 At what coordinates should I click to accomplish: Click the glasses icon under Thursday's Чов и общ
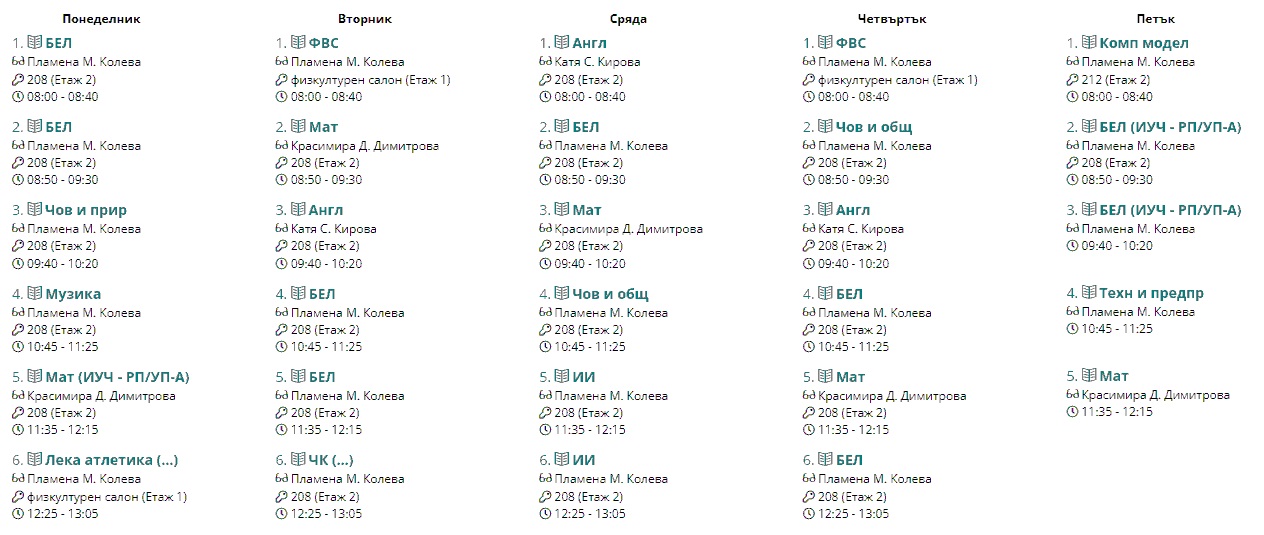(809, 146)
